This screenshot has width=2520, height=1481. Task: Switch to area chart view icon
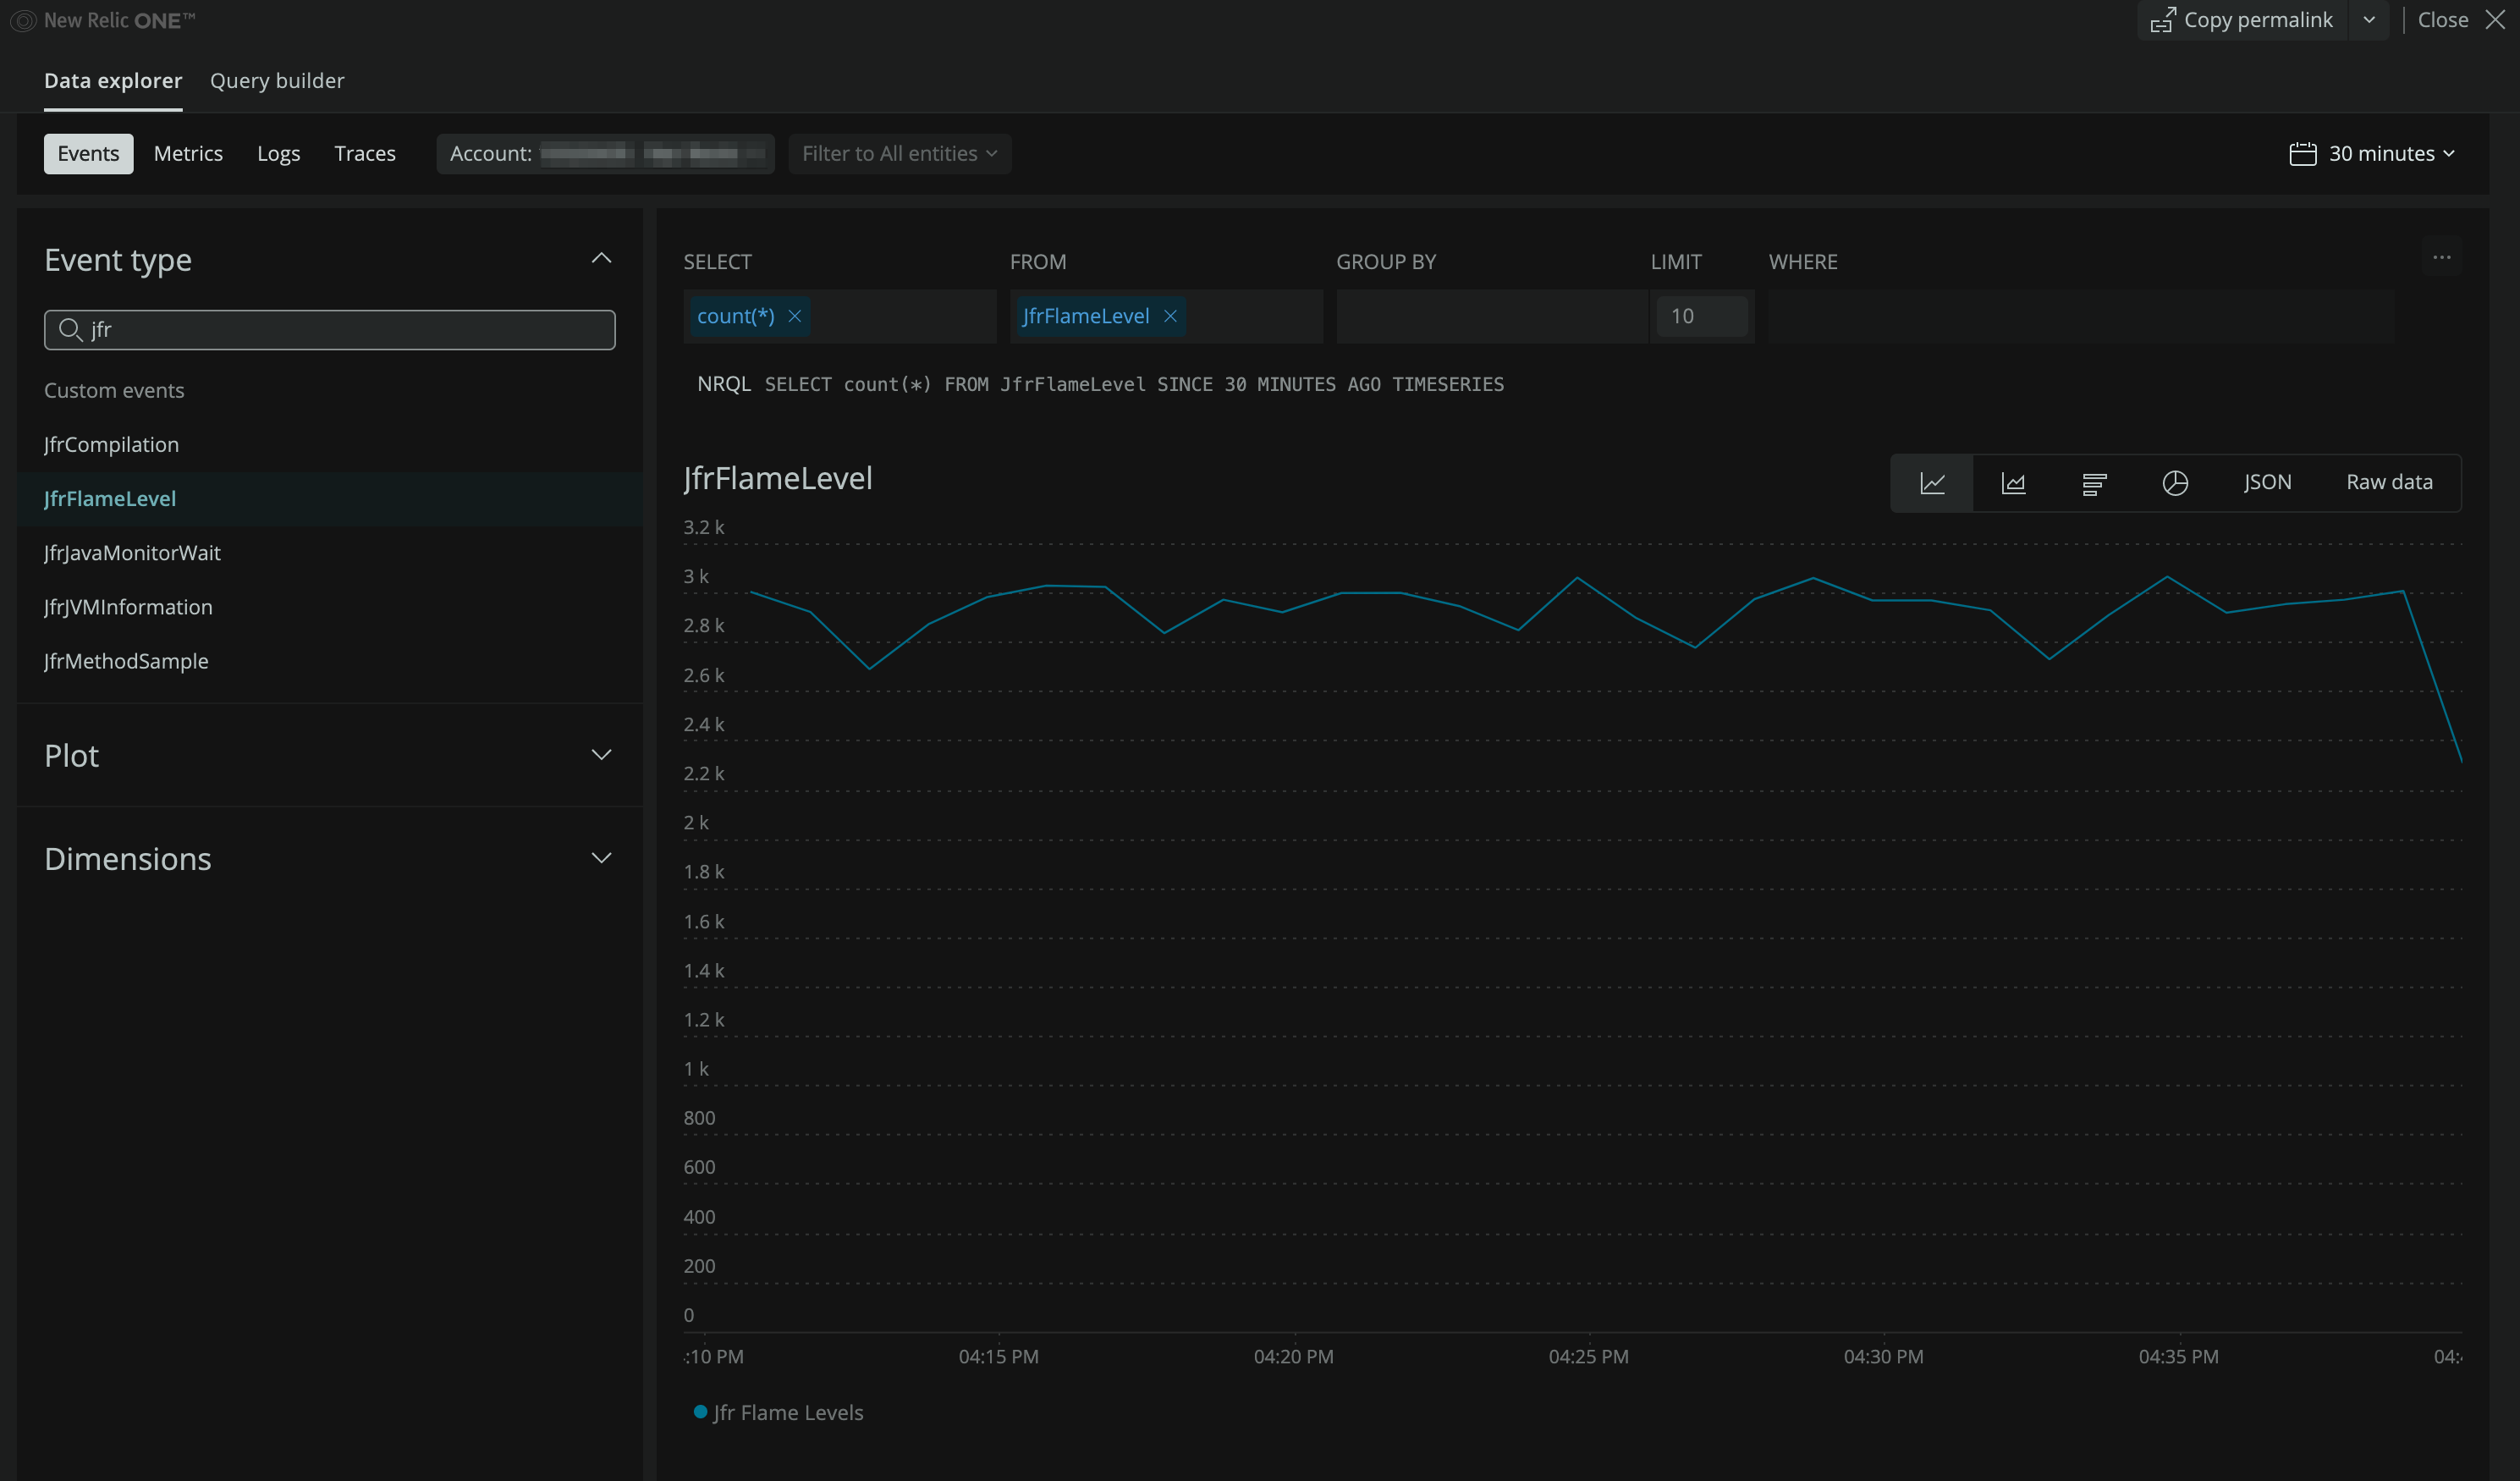pyautogui.click(x=2013, y=483)
